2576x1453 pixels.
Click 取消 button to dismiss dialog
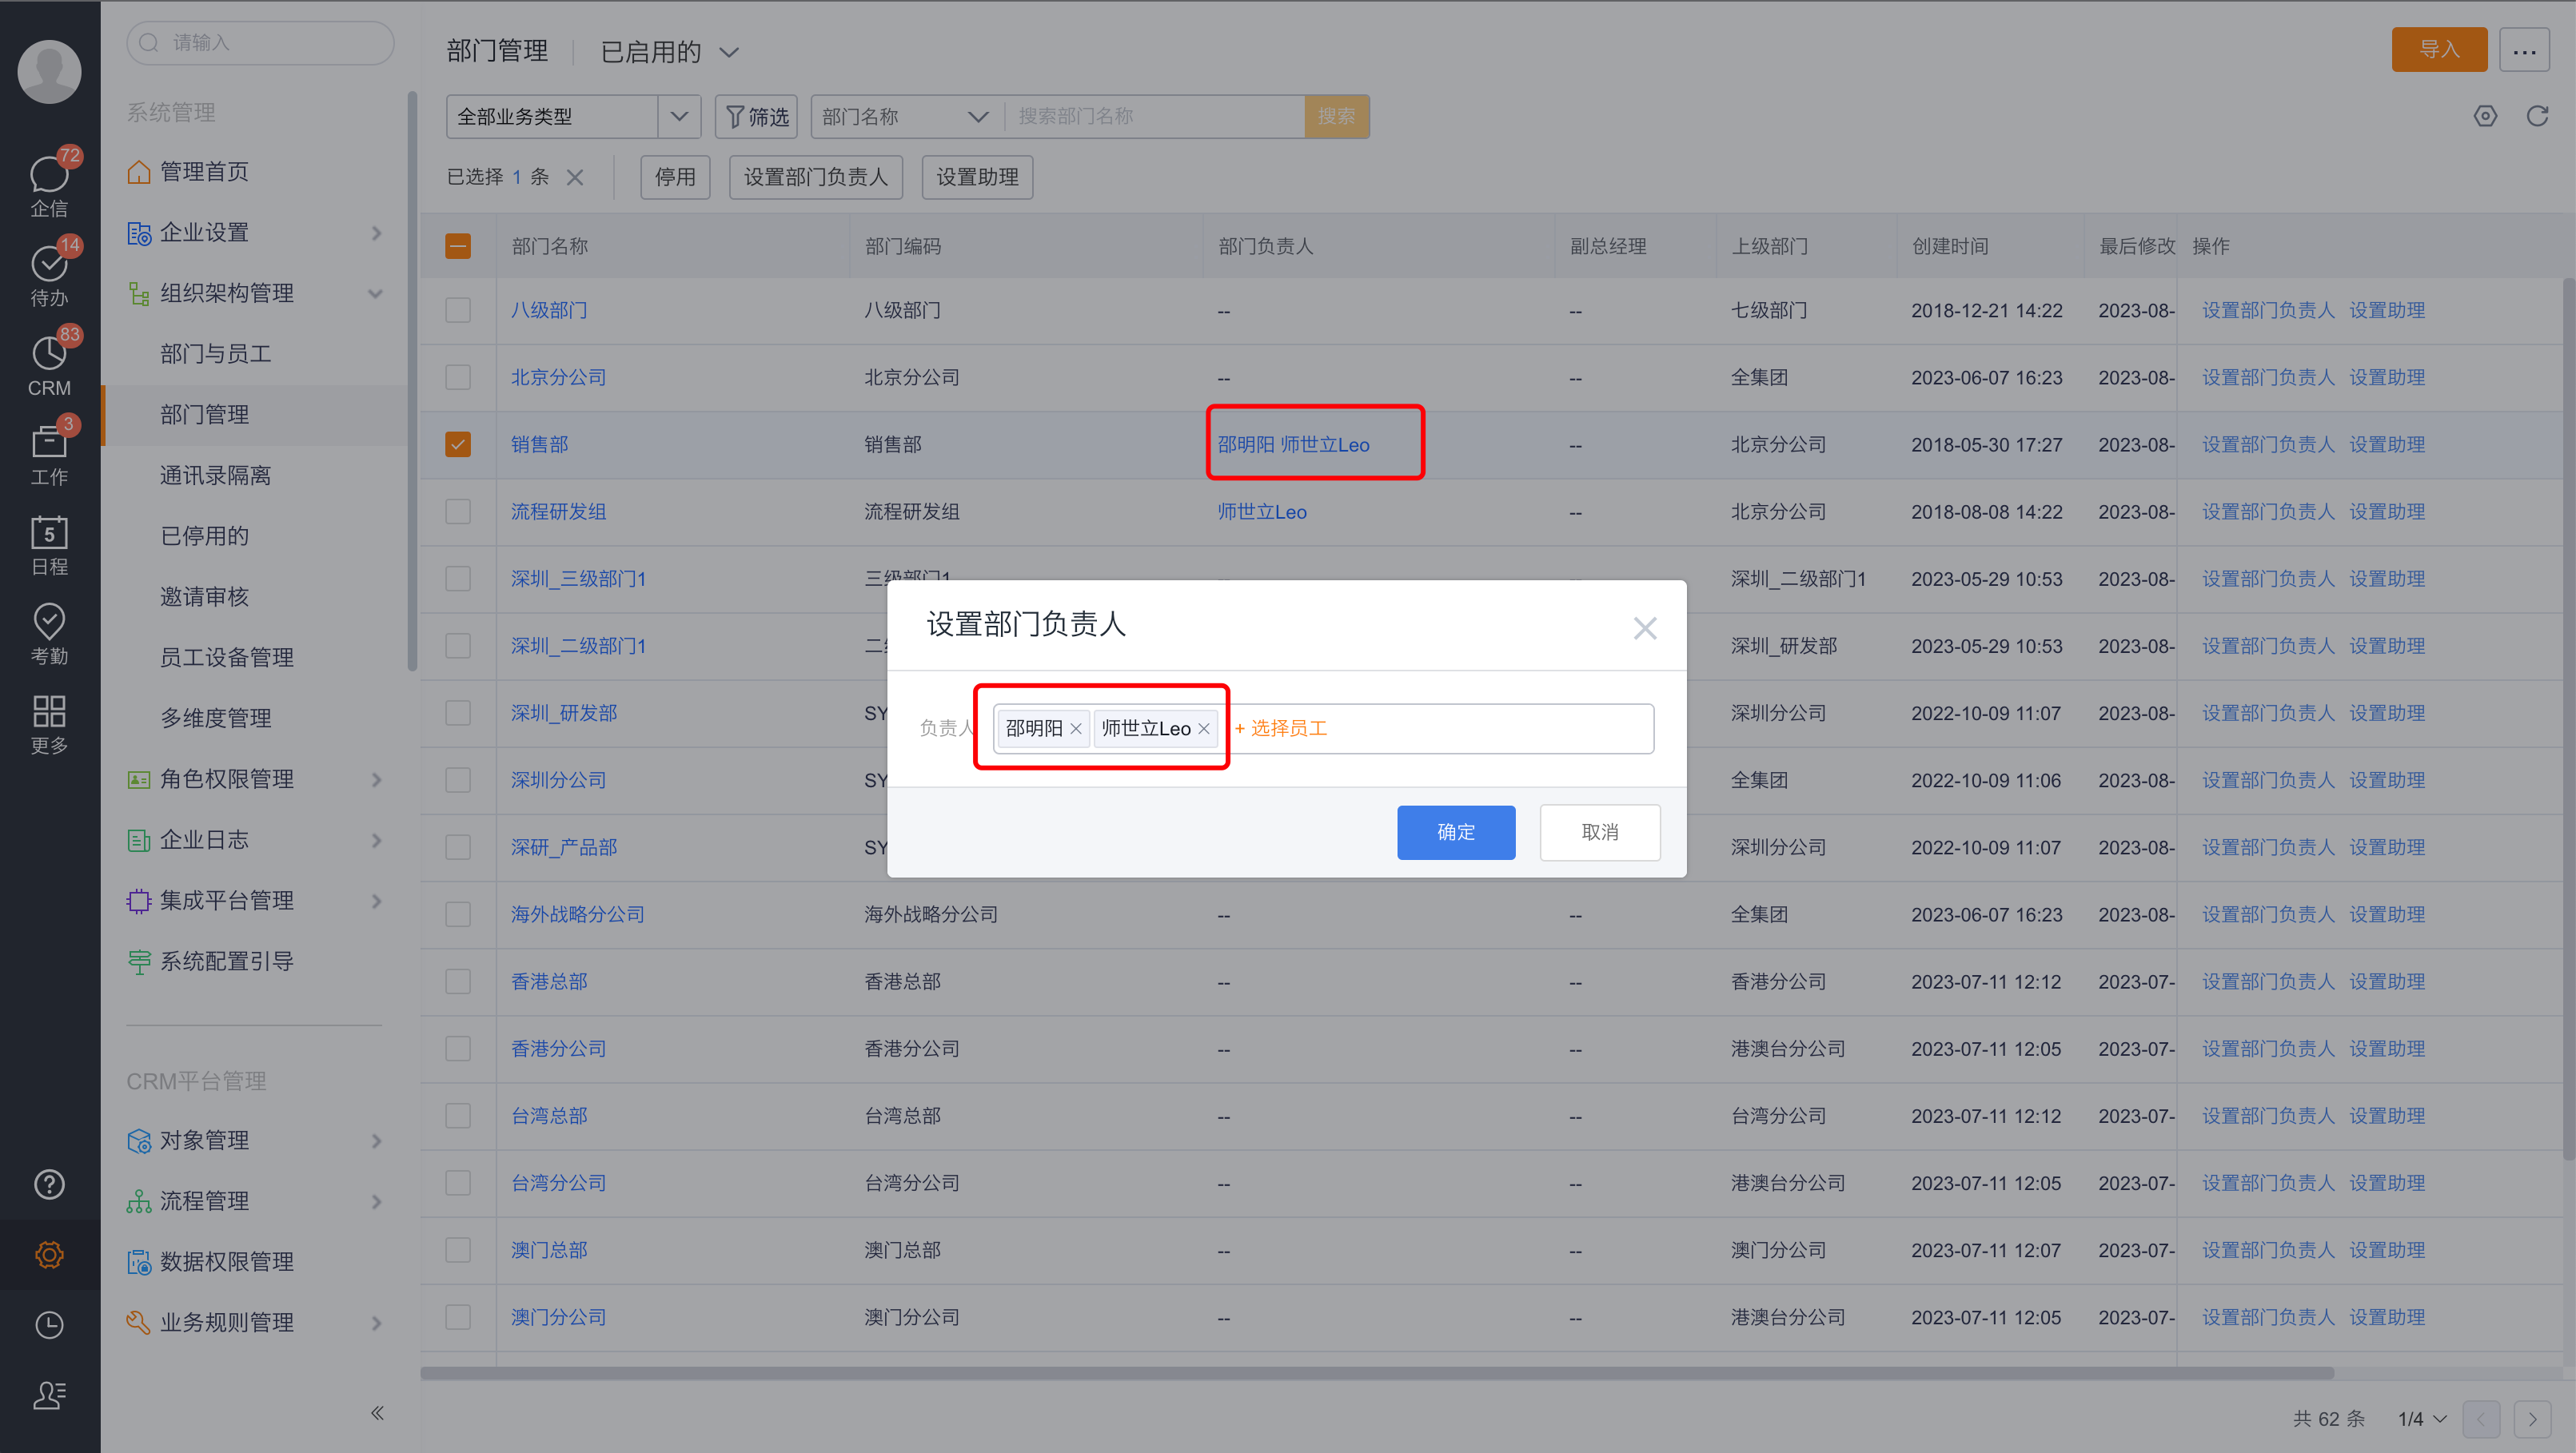(1599, 830)
